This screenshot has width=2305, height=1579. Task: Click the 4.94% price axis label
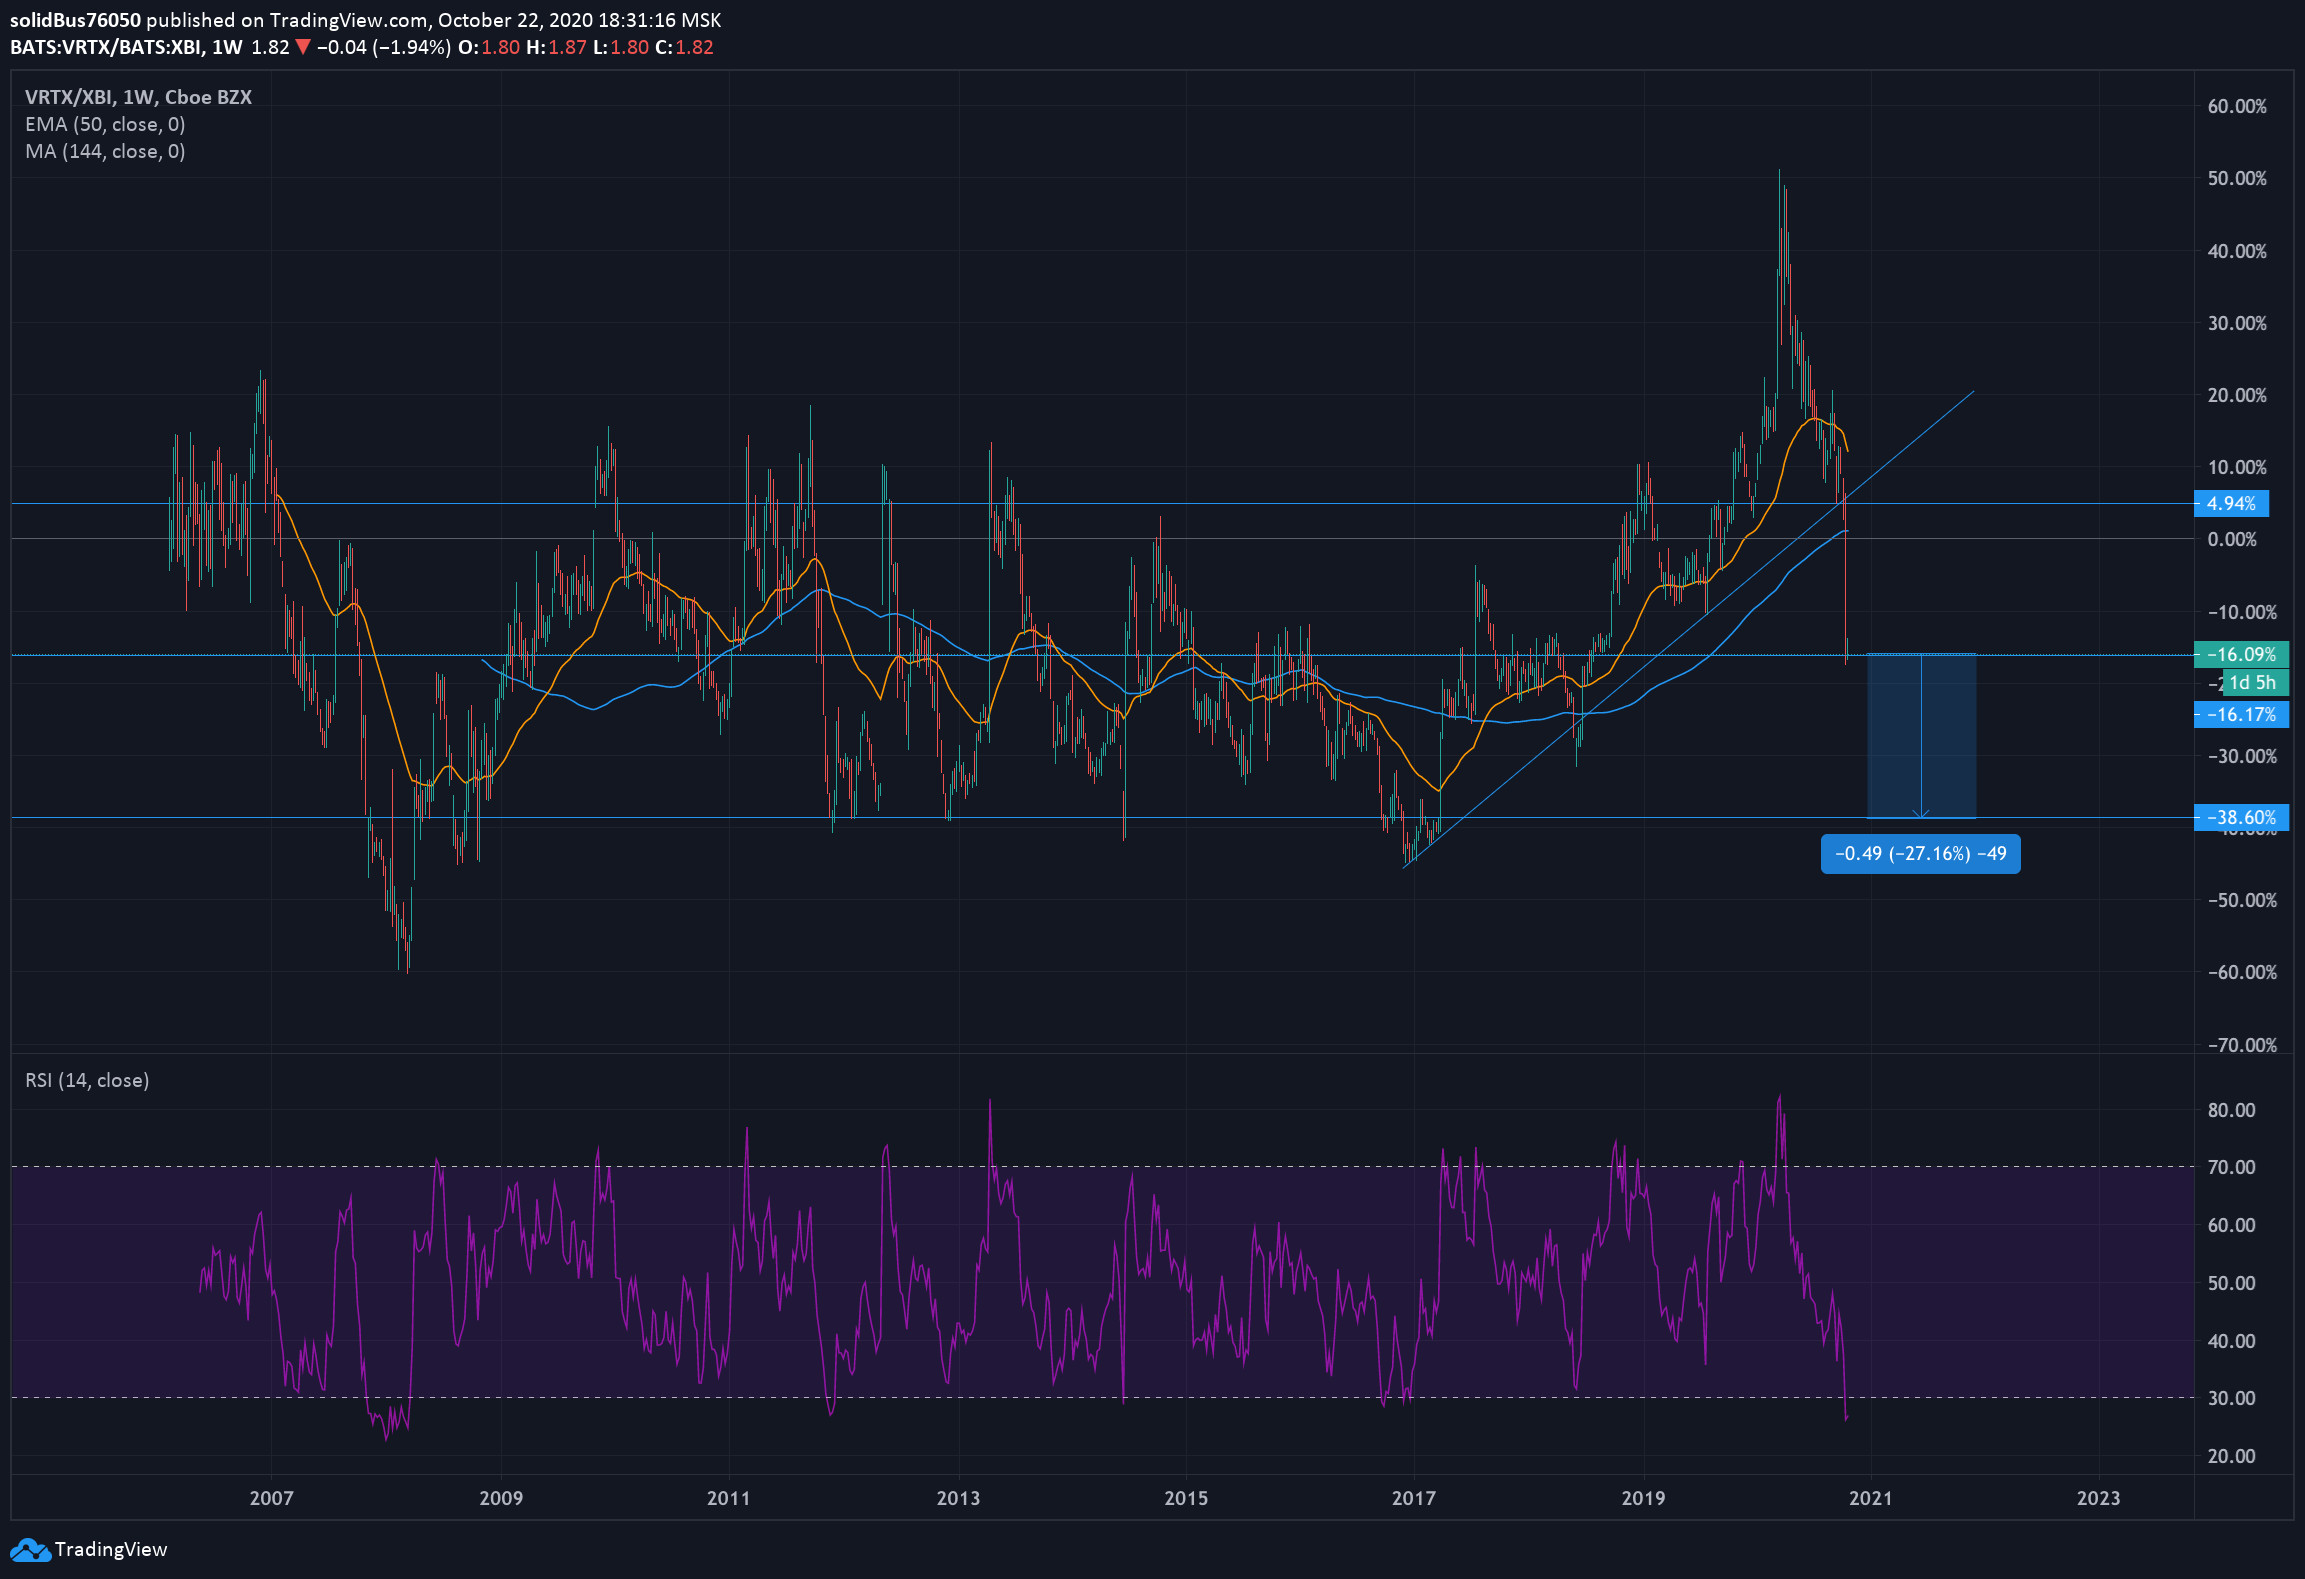[2231, 503]
